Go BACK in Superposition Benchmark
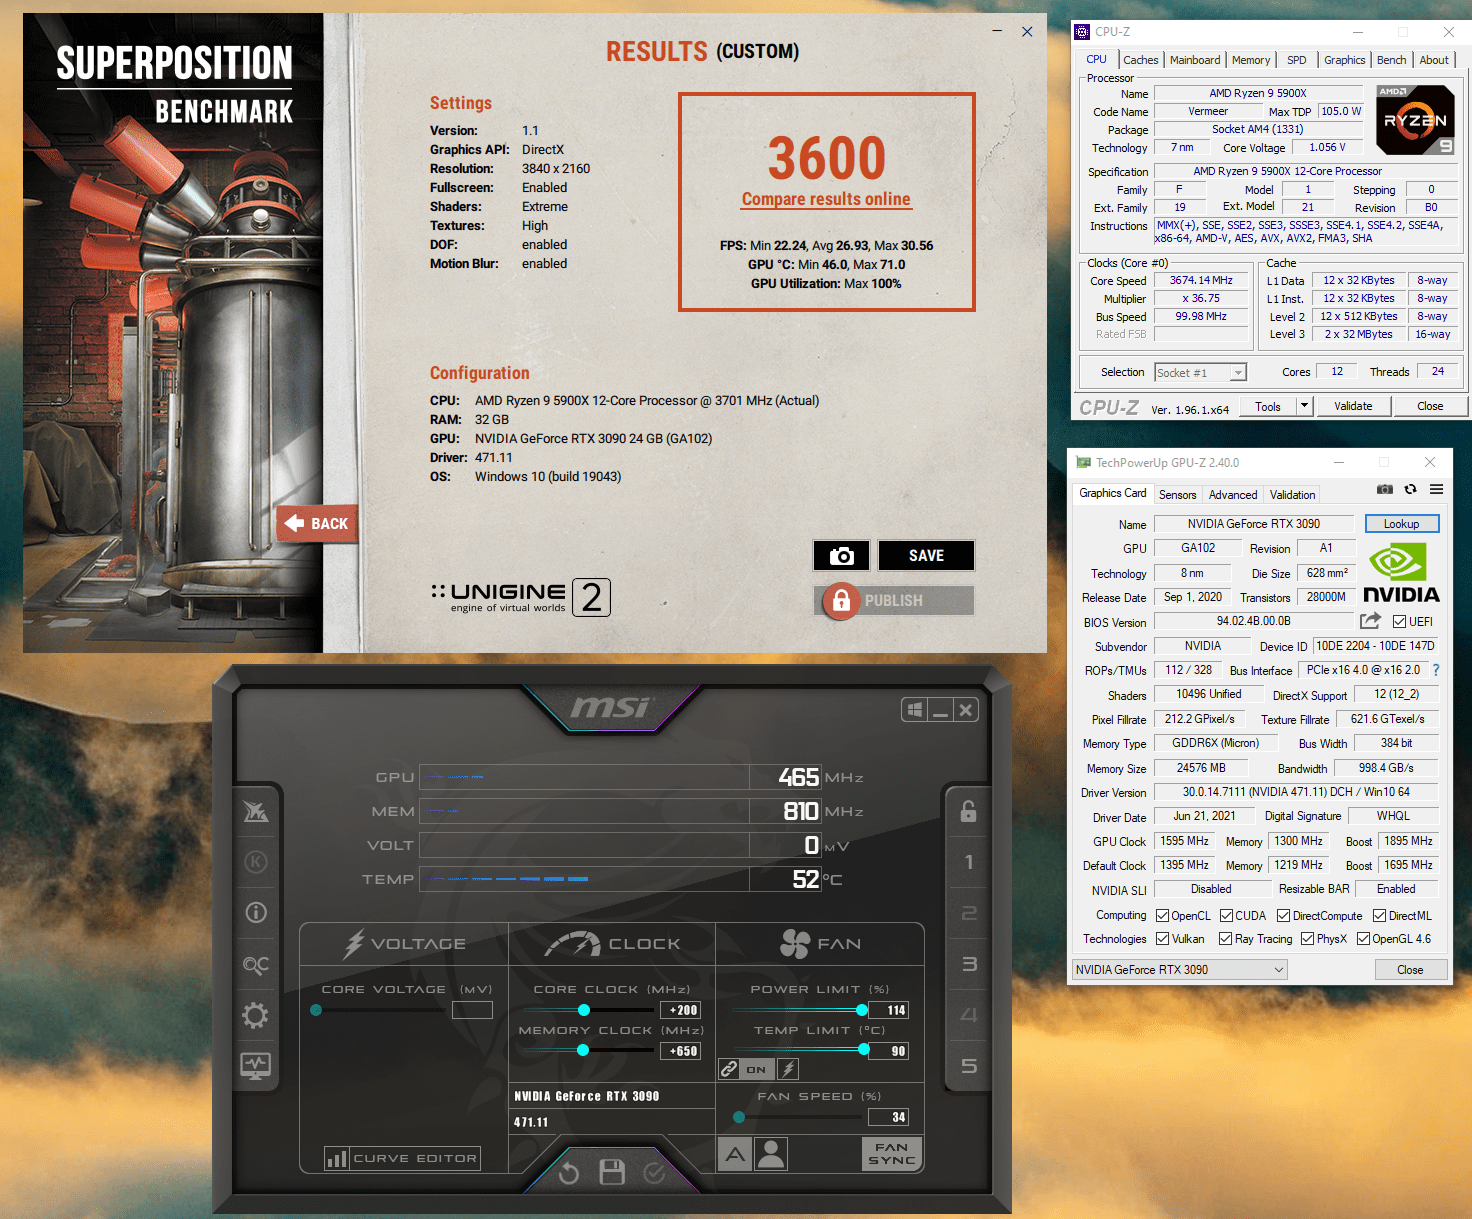This screenshot has width=1472, height=1219. coord(317,523)
